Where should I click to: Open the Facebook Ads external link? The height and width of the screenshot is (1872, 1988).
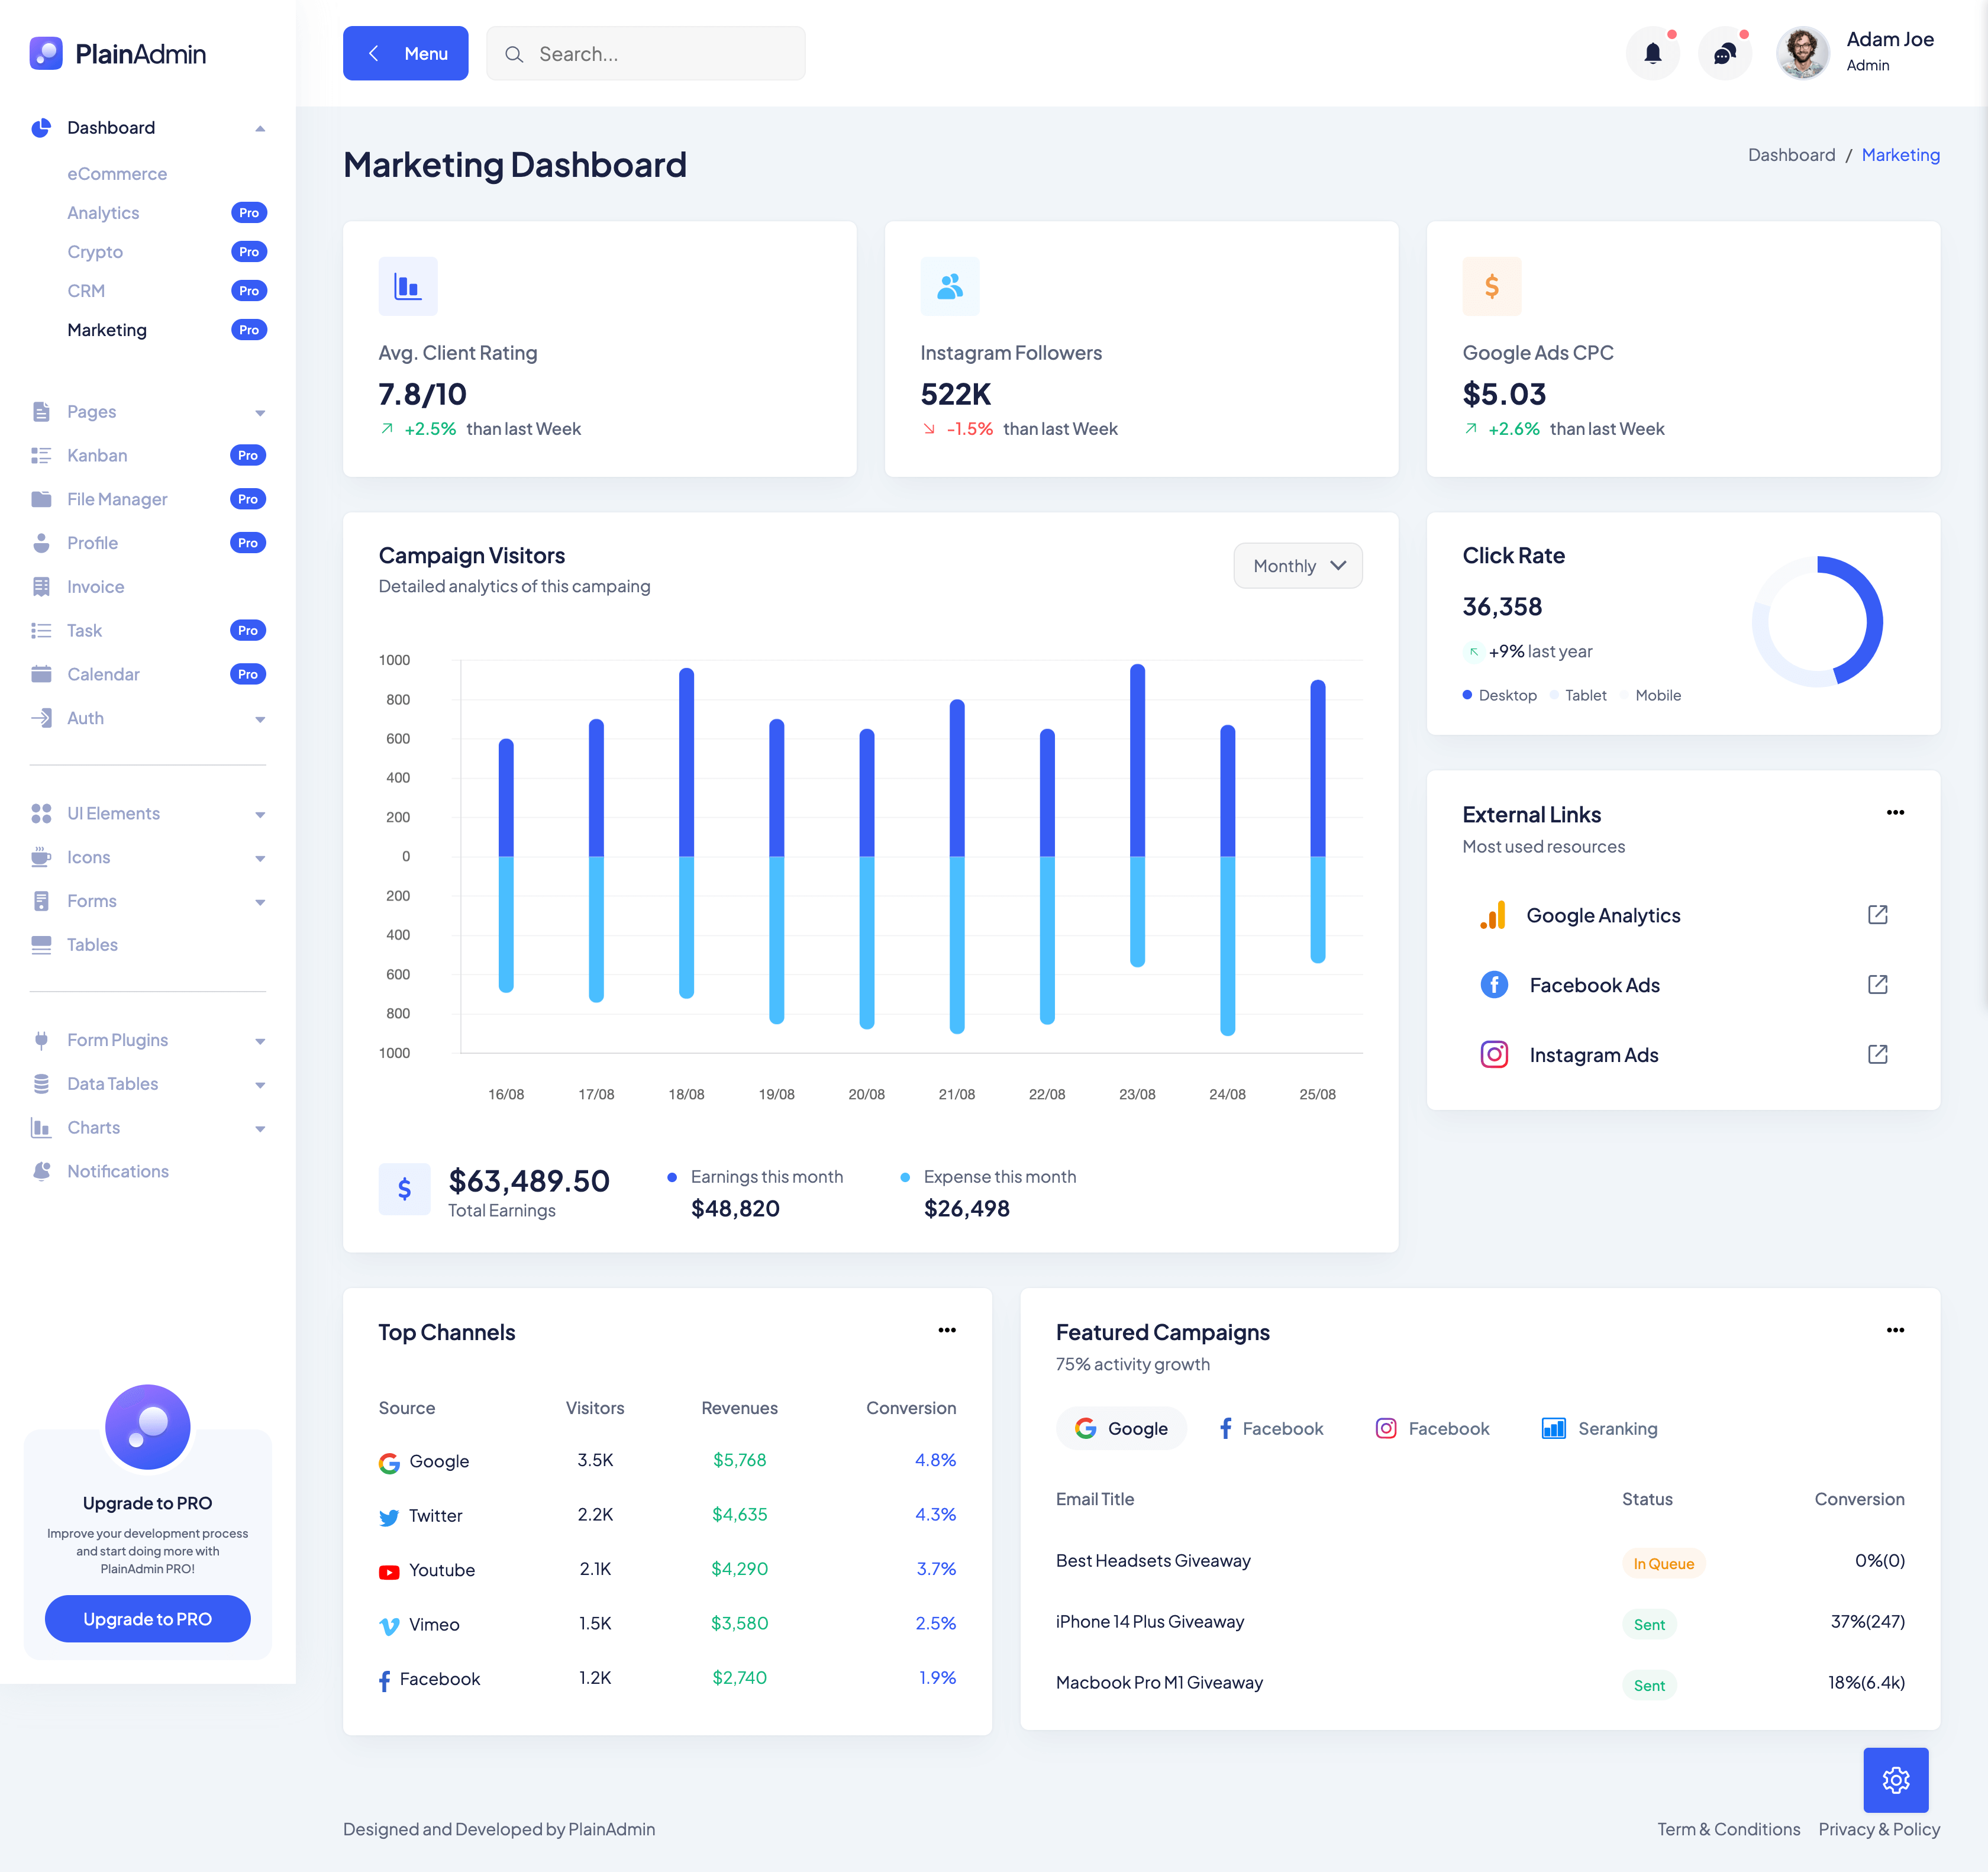coord(1879,984)
